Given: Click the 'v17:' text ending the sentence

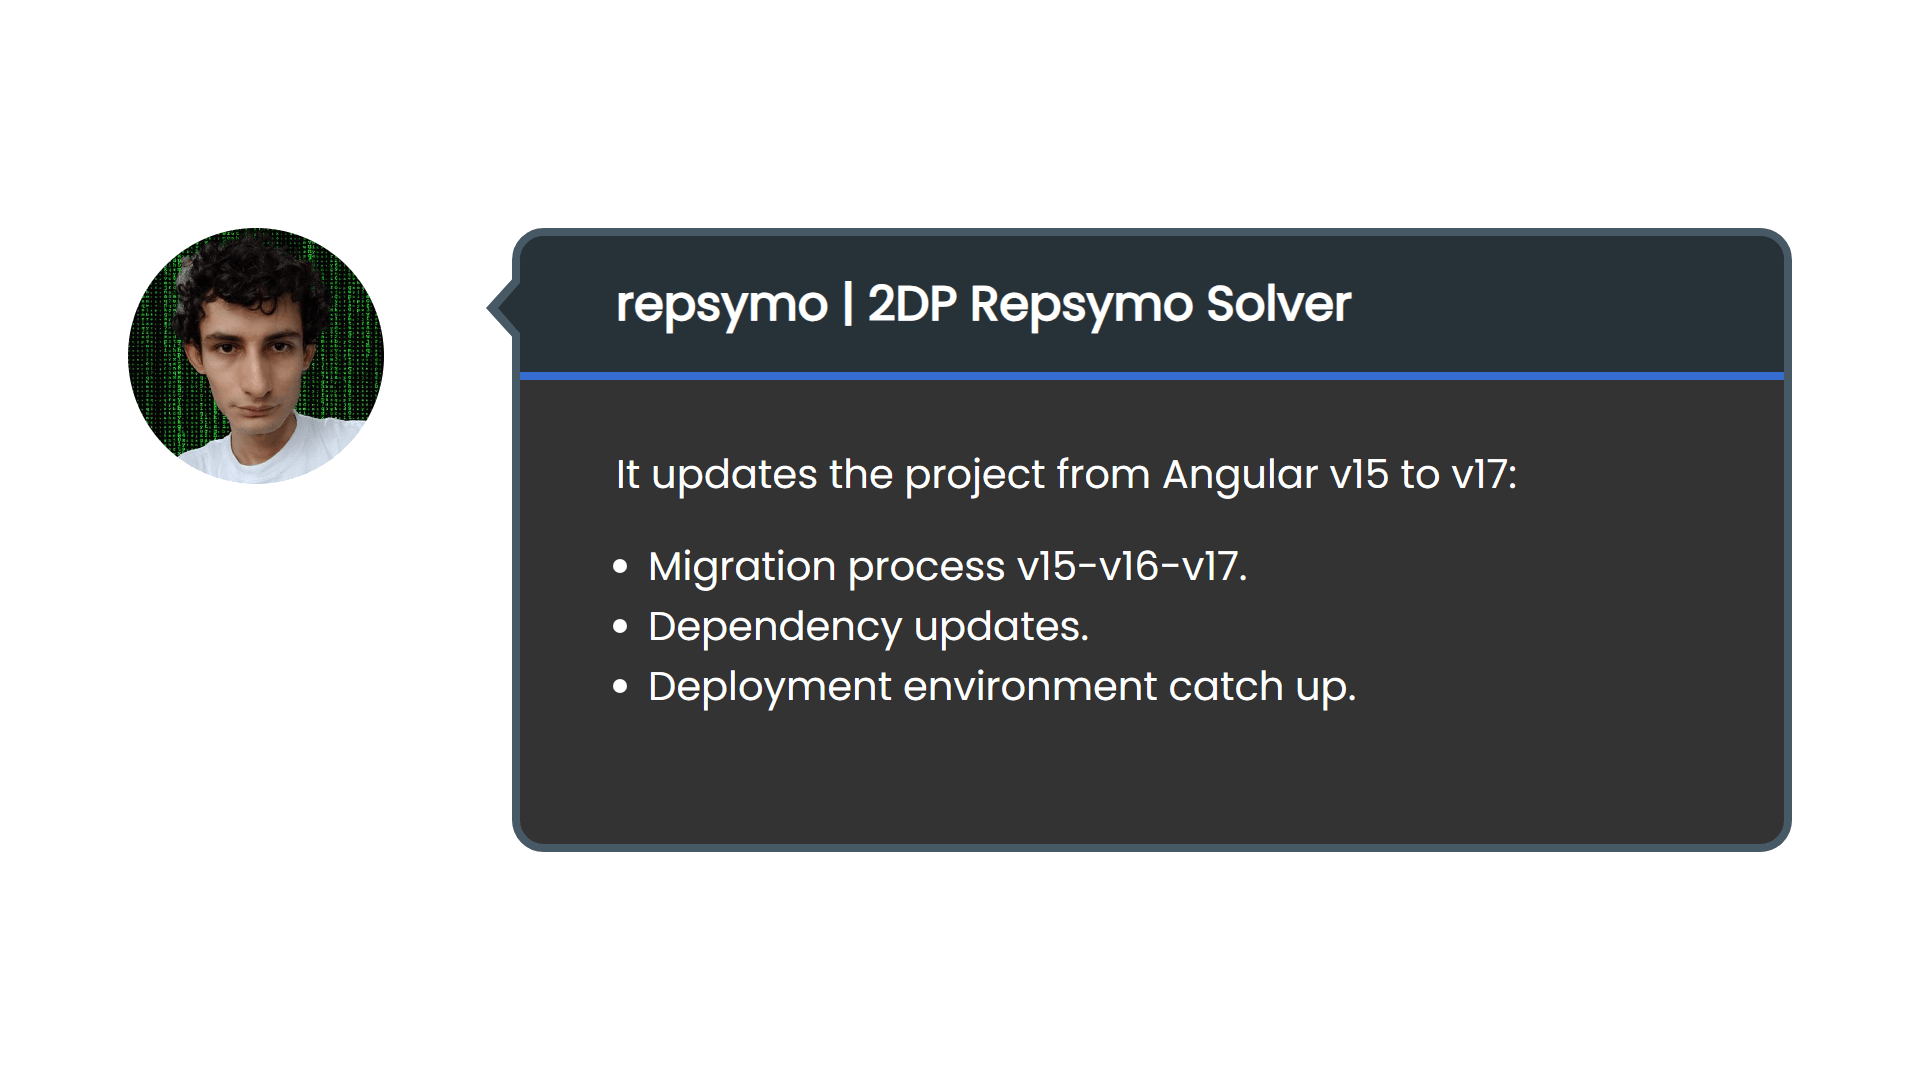Looking at the screenshot, I should (x=1483, y=474).
